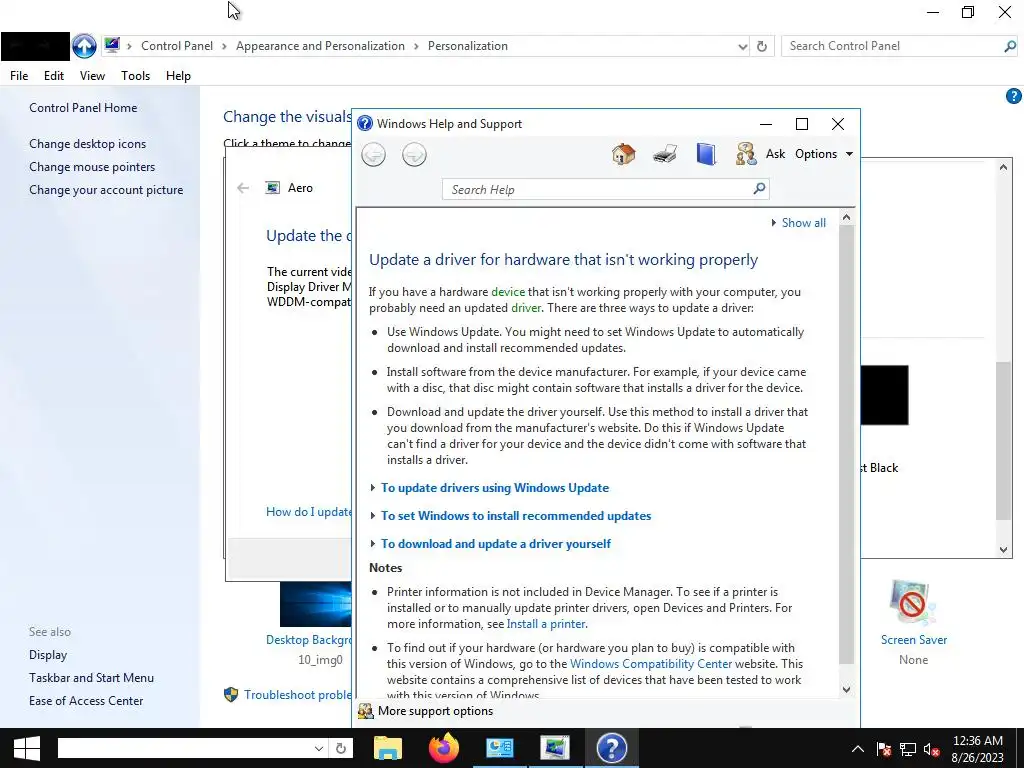This screenshot has width=1024, height=768.
Task: Browse Help contents book icon
Action: 706,154
